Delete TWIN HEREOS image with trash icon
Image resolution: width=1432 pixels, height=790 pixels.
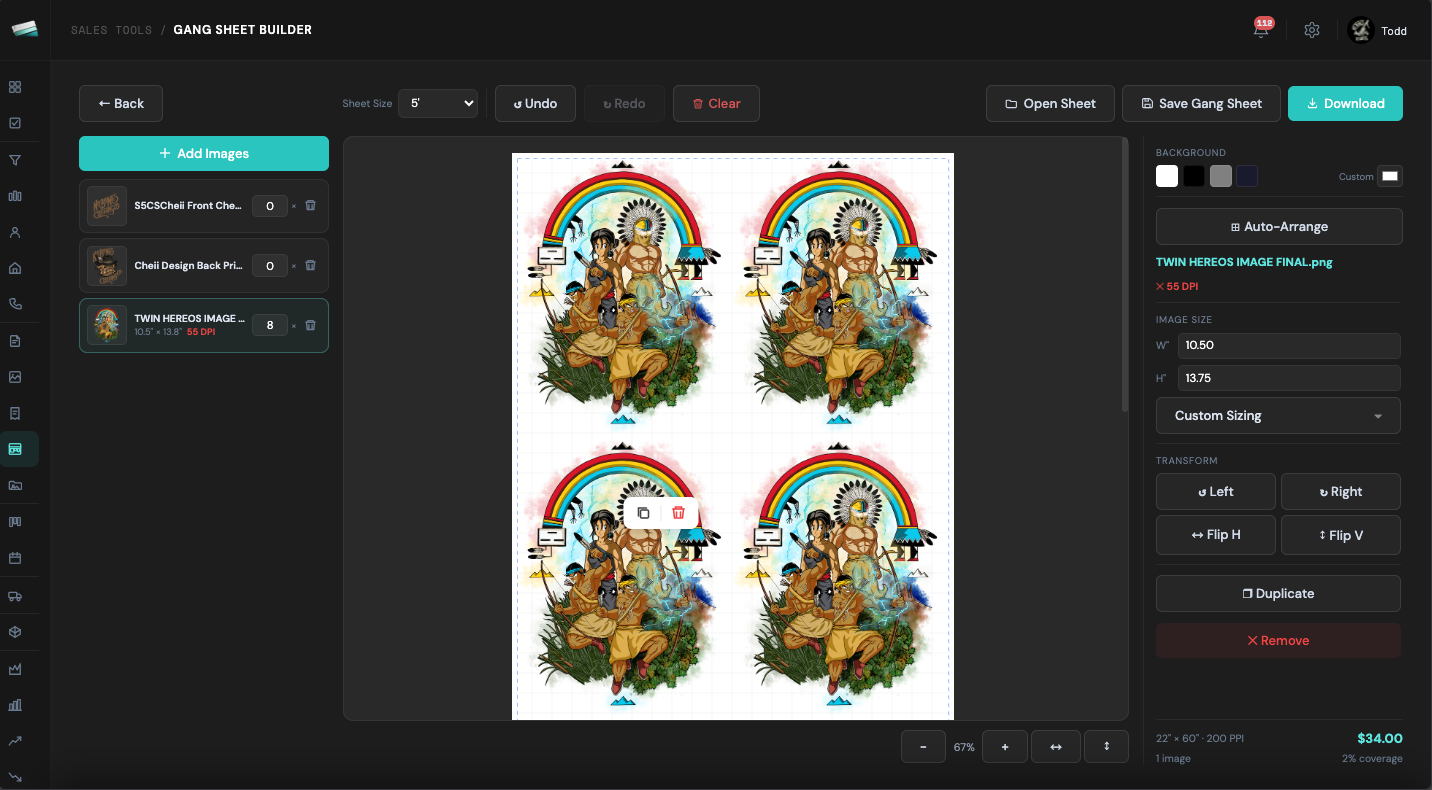coord(310,325)
